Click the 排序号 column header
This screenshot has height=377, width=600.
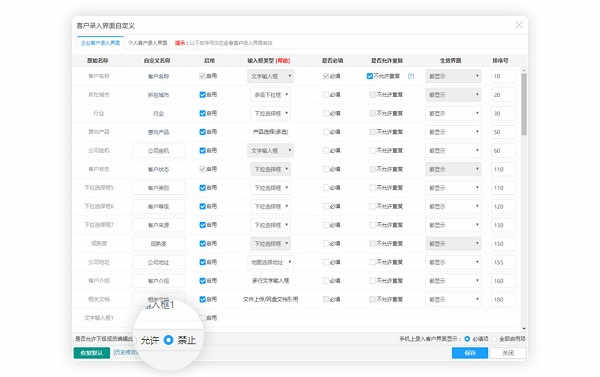(500, 60)
